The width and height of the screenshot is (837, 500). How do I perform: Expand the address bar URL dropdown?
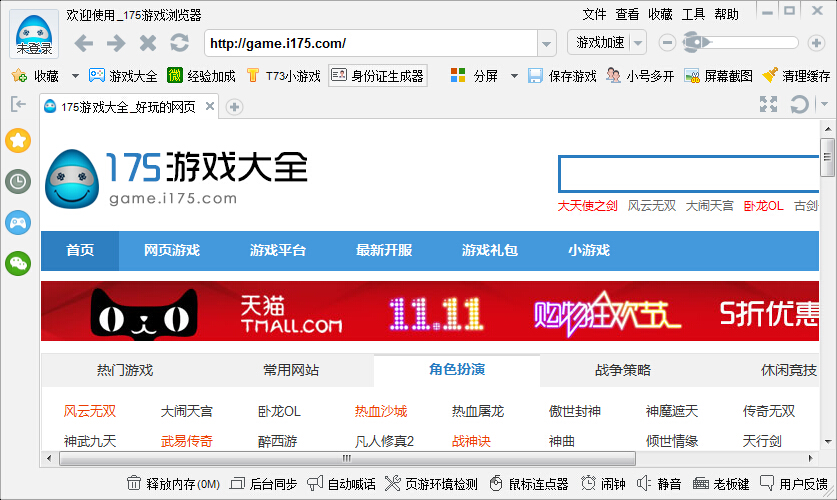(546, 43)
